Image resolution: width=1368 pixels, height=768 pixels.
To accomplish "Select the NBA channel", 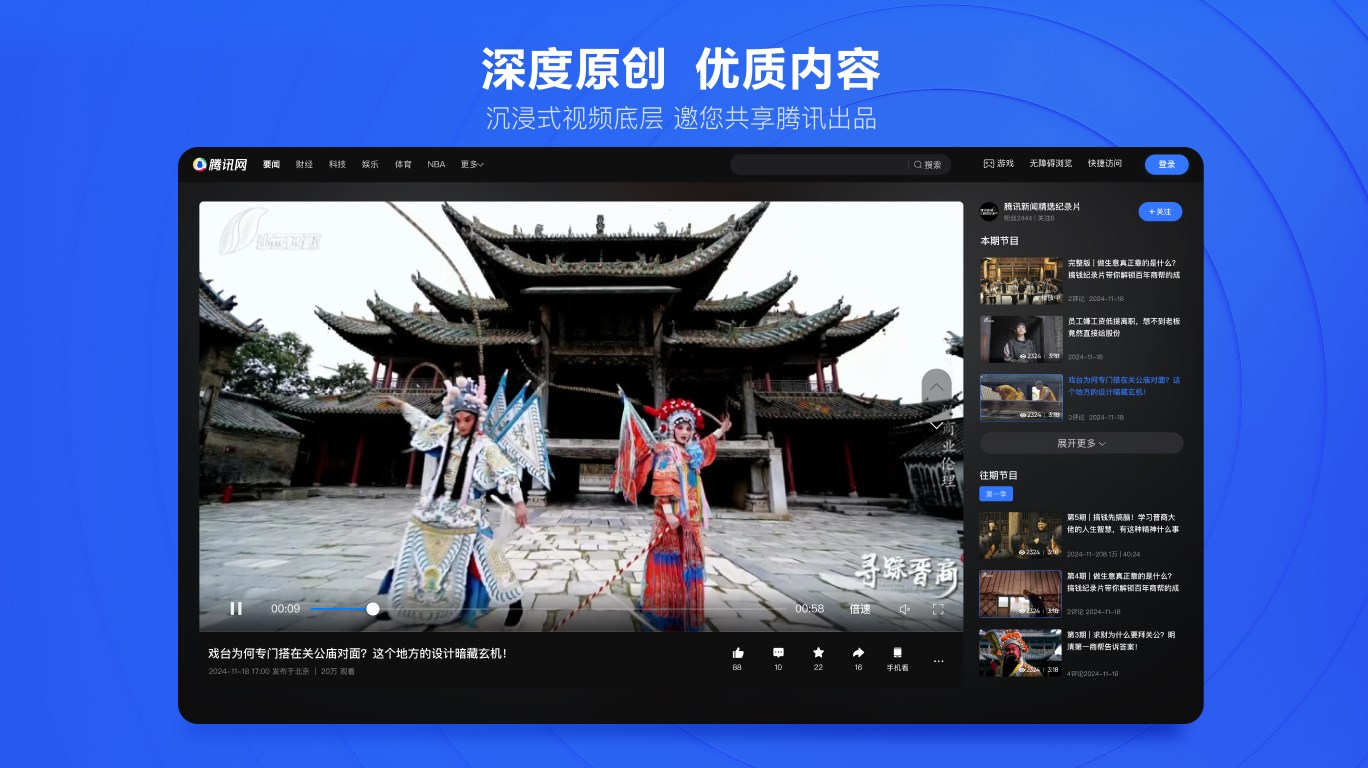I will click(x=436, y=164).
